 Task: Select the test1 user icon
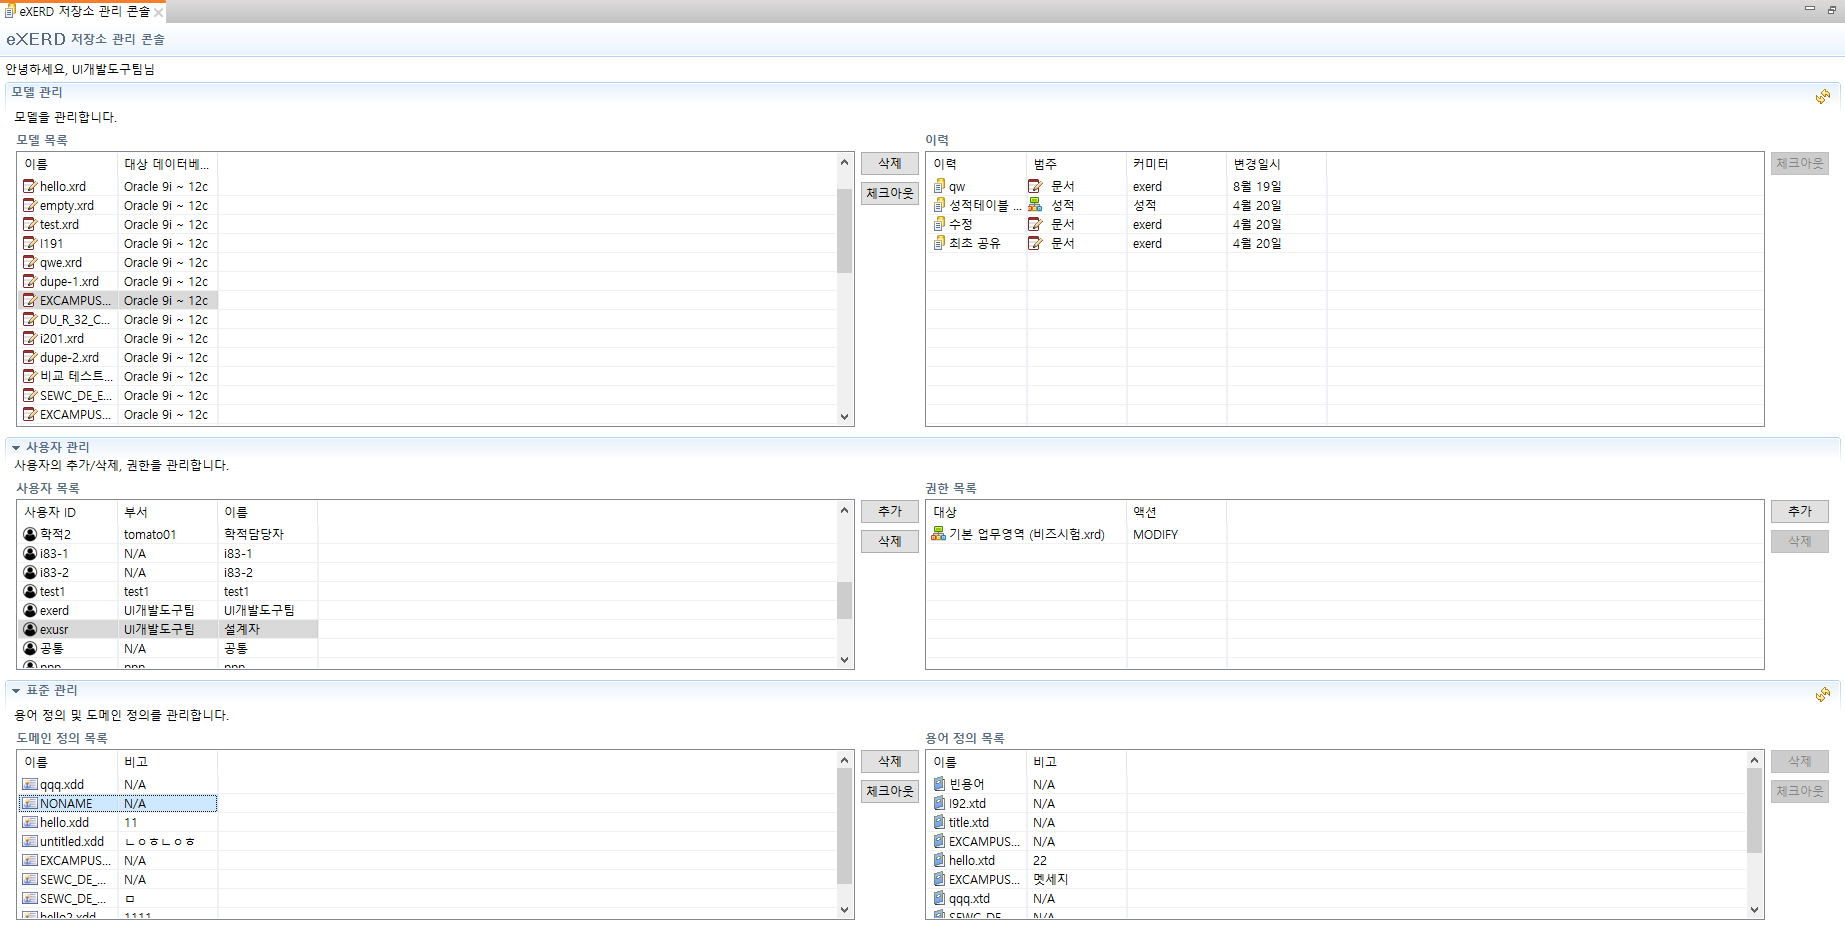30,591
